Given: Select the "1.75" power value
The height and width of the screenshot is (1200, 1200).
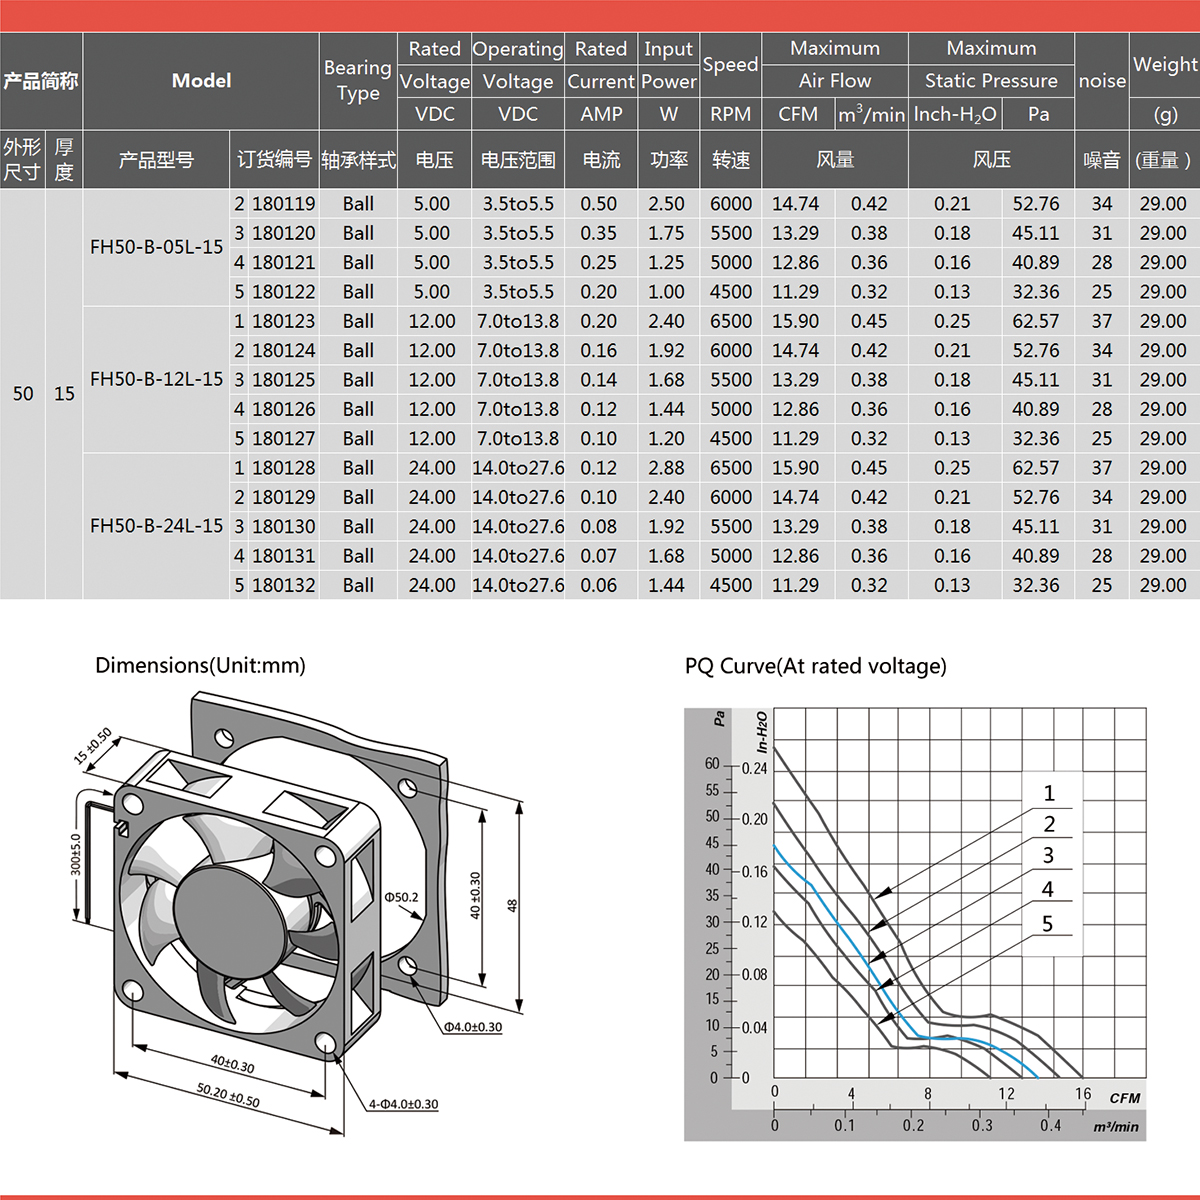Looking at the screenshot, I should point(666,233).
